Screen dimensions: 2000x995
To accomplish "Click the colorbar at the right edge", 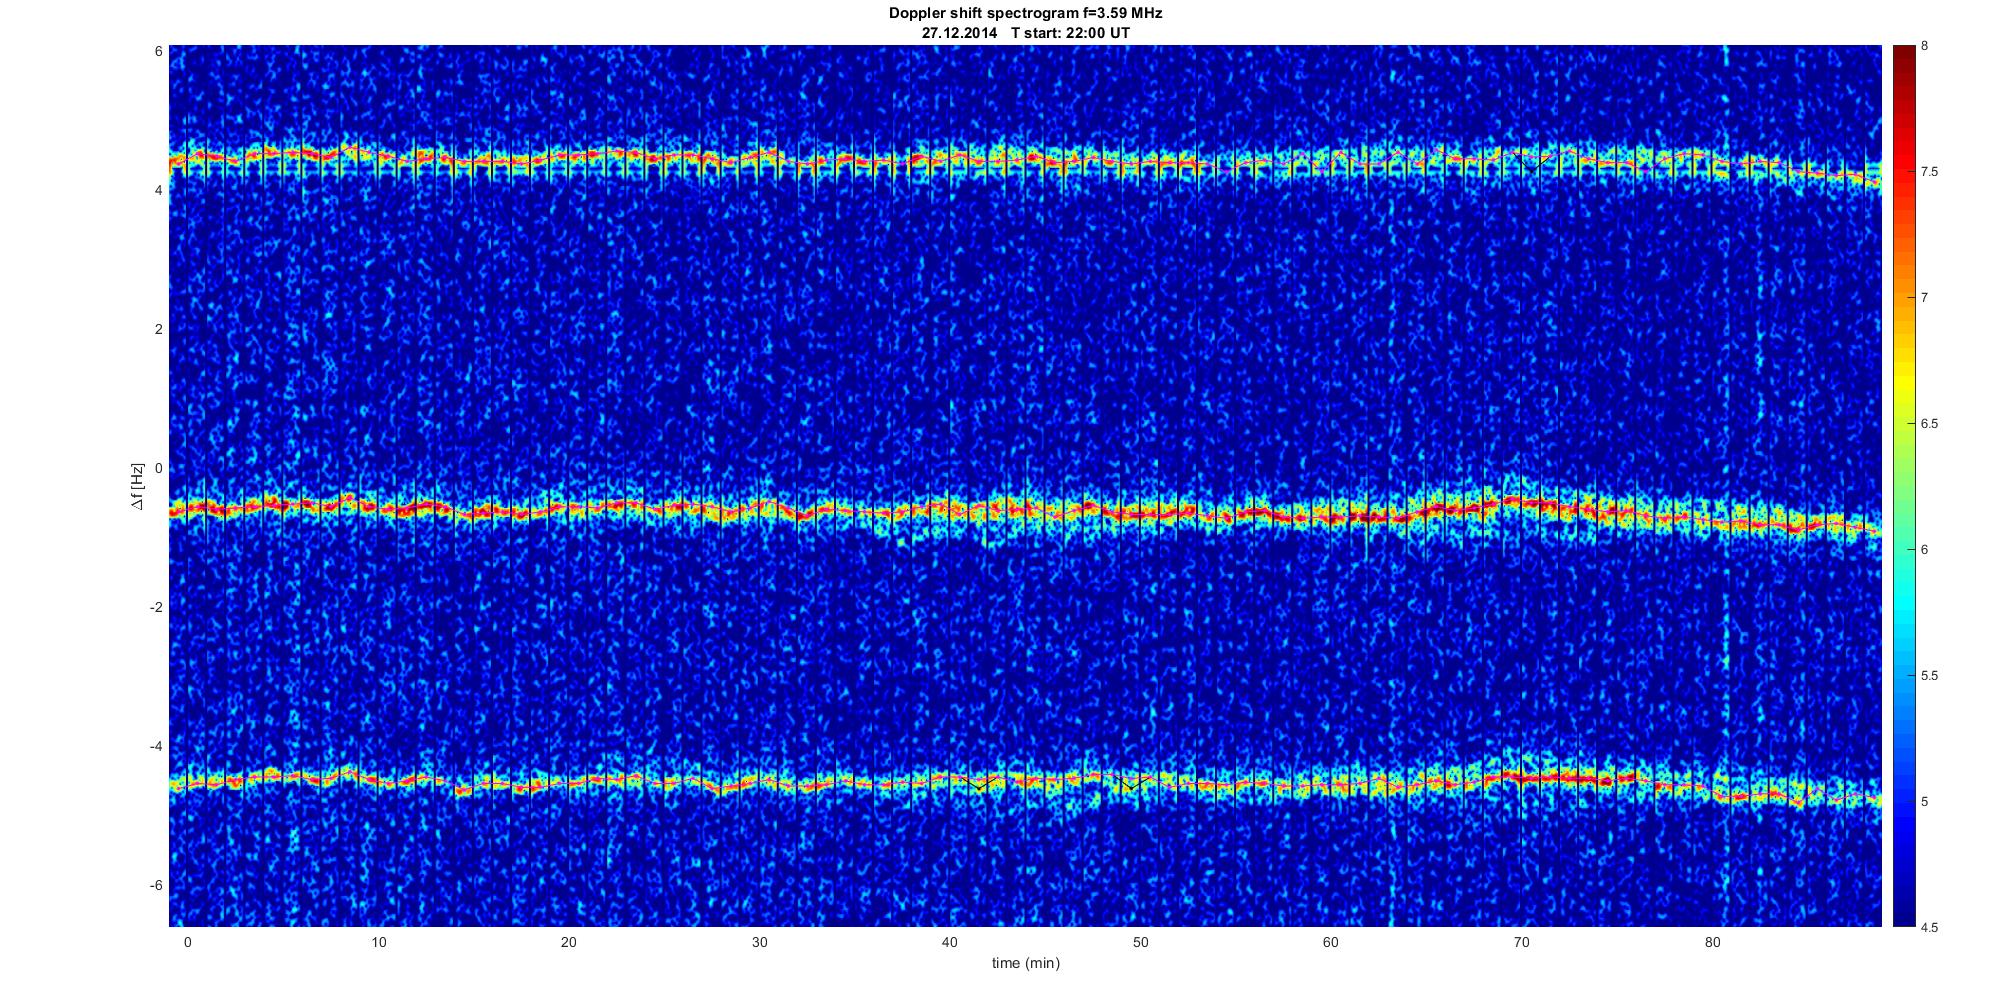I will (x=1903, y=486).
